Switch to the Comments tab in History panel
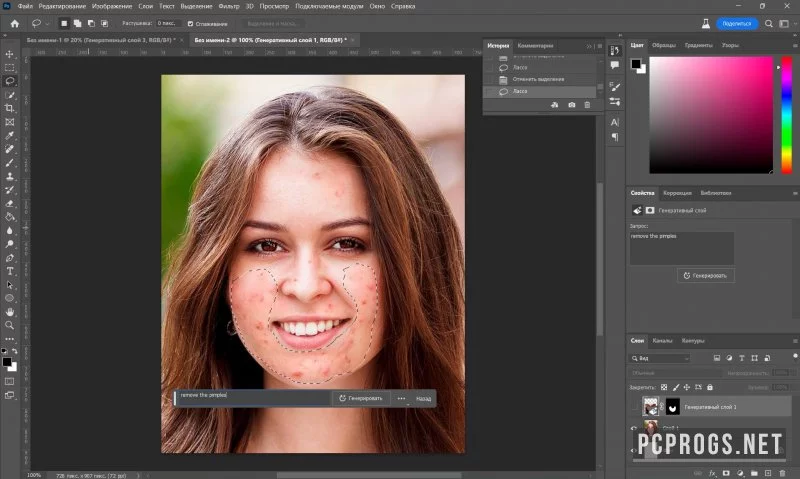The width and height of the screenshot is (800, 479). pyautogui.click(x=535, y=46)
